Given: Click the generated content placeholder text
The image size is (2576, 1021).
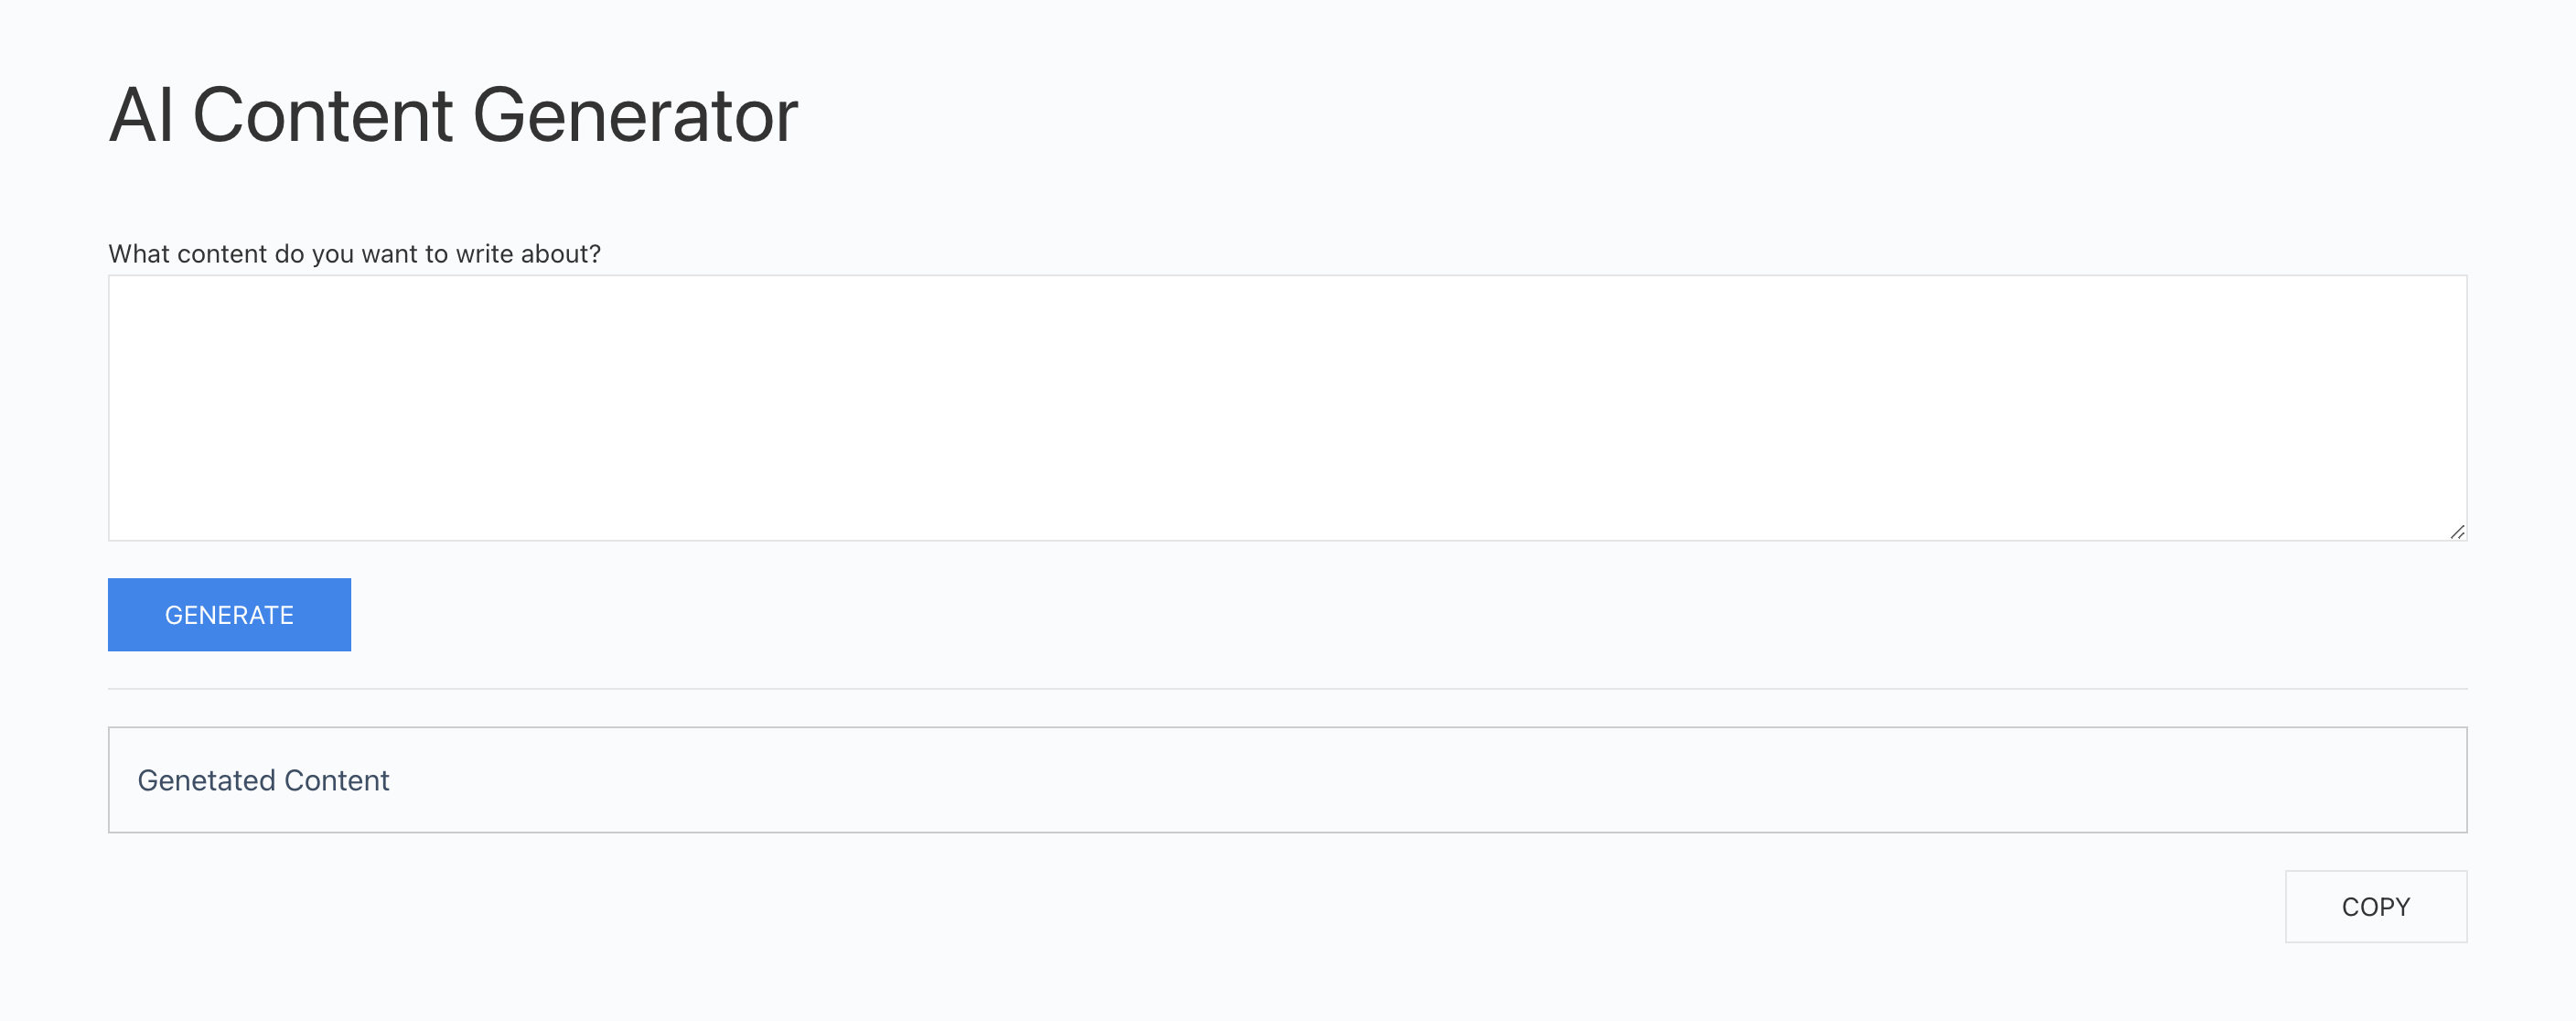Looking at the screenshot, I should (263, 780).
